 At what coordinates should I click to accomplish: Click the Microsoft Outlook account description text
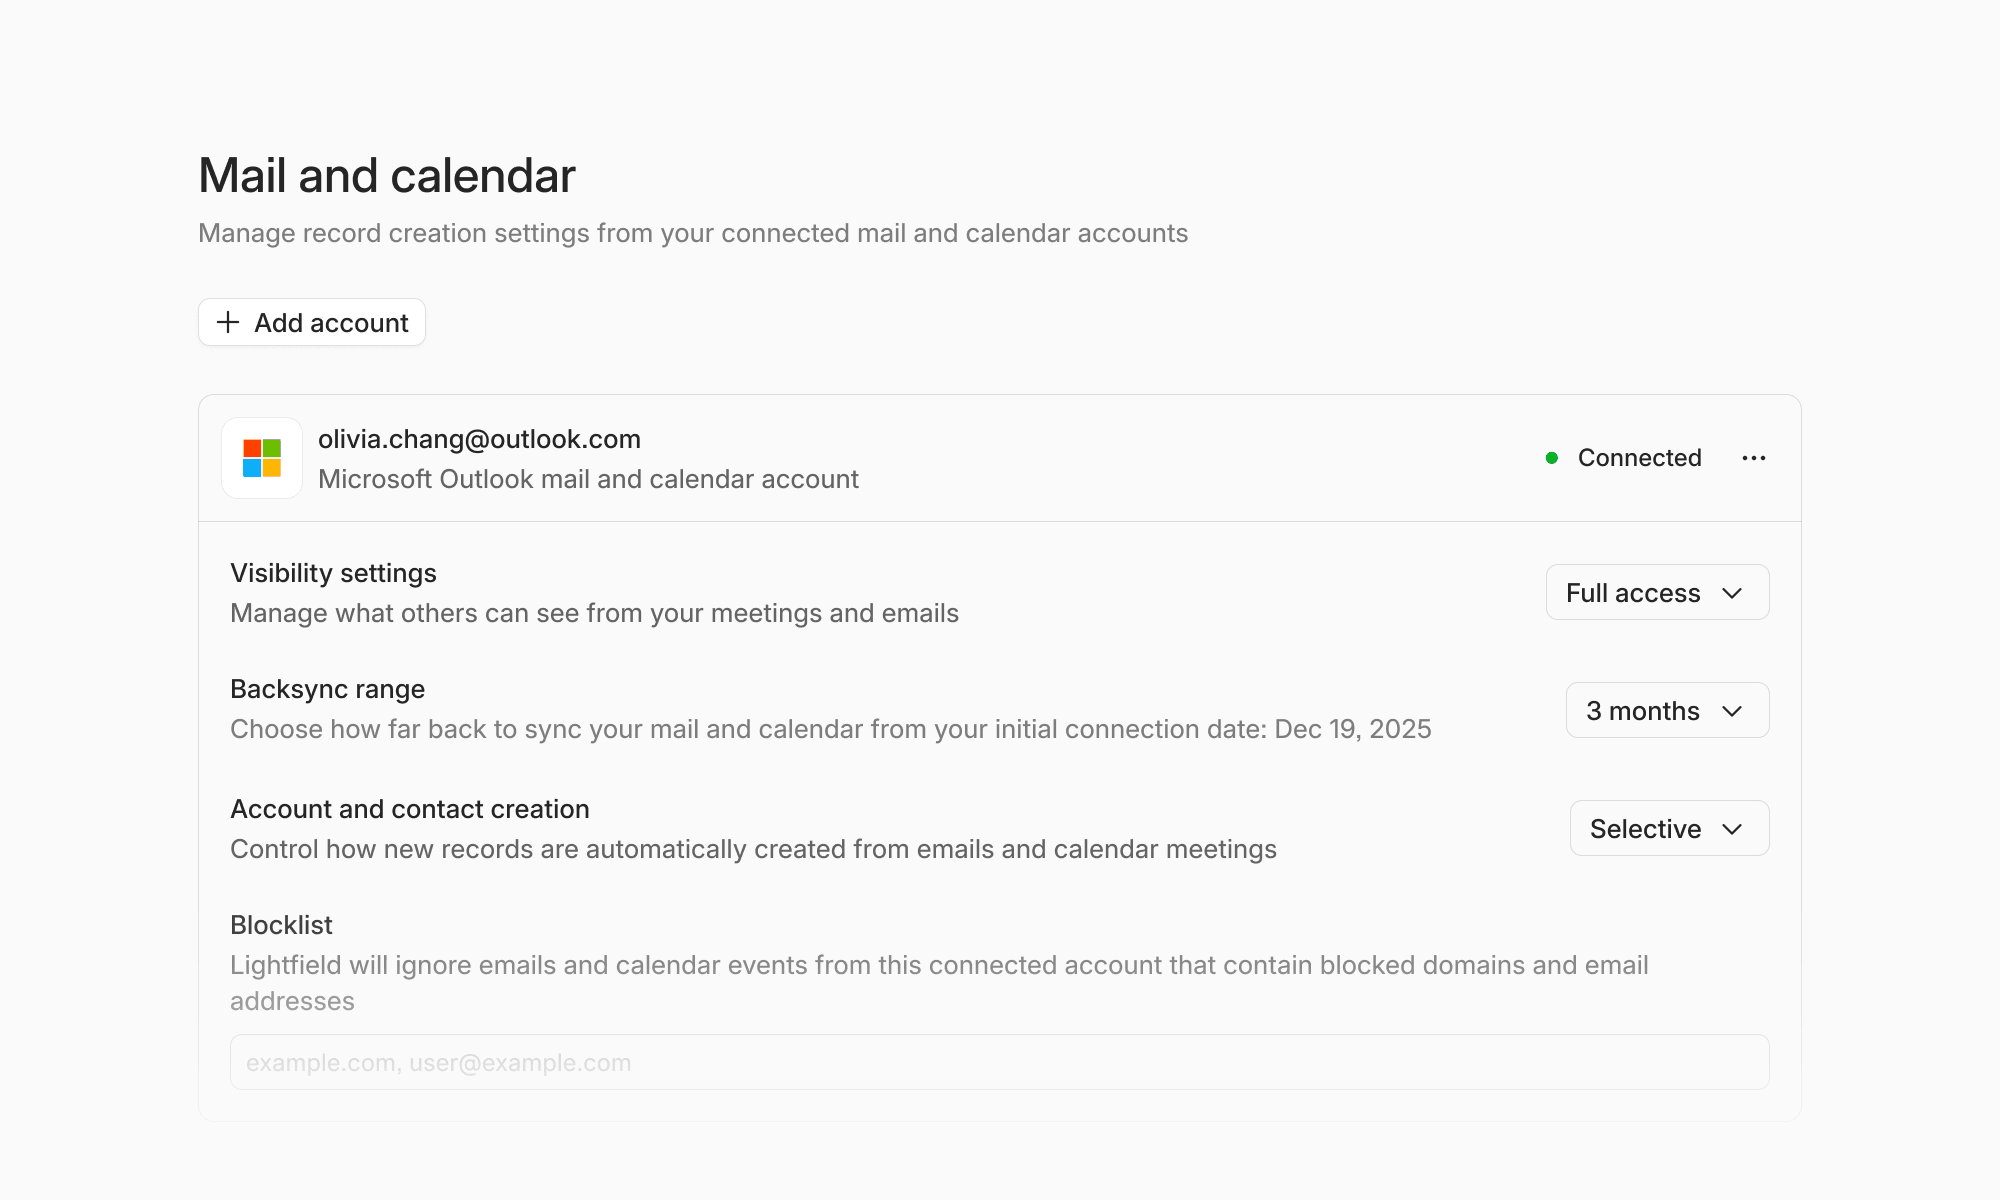(588, 479)
